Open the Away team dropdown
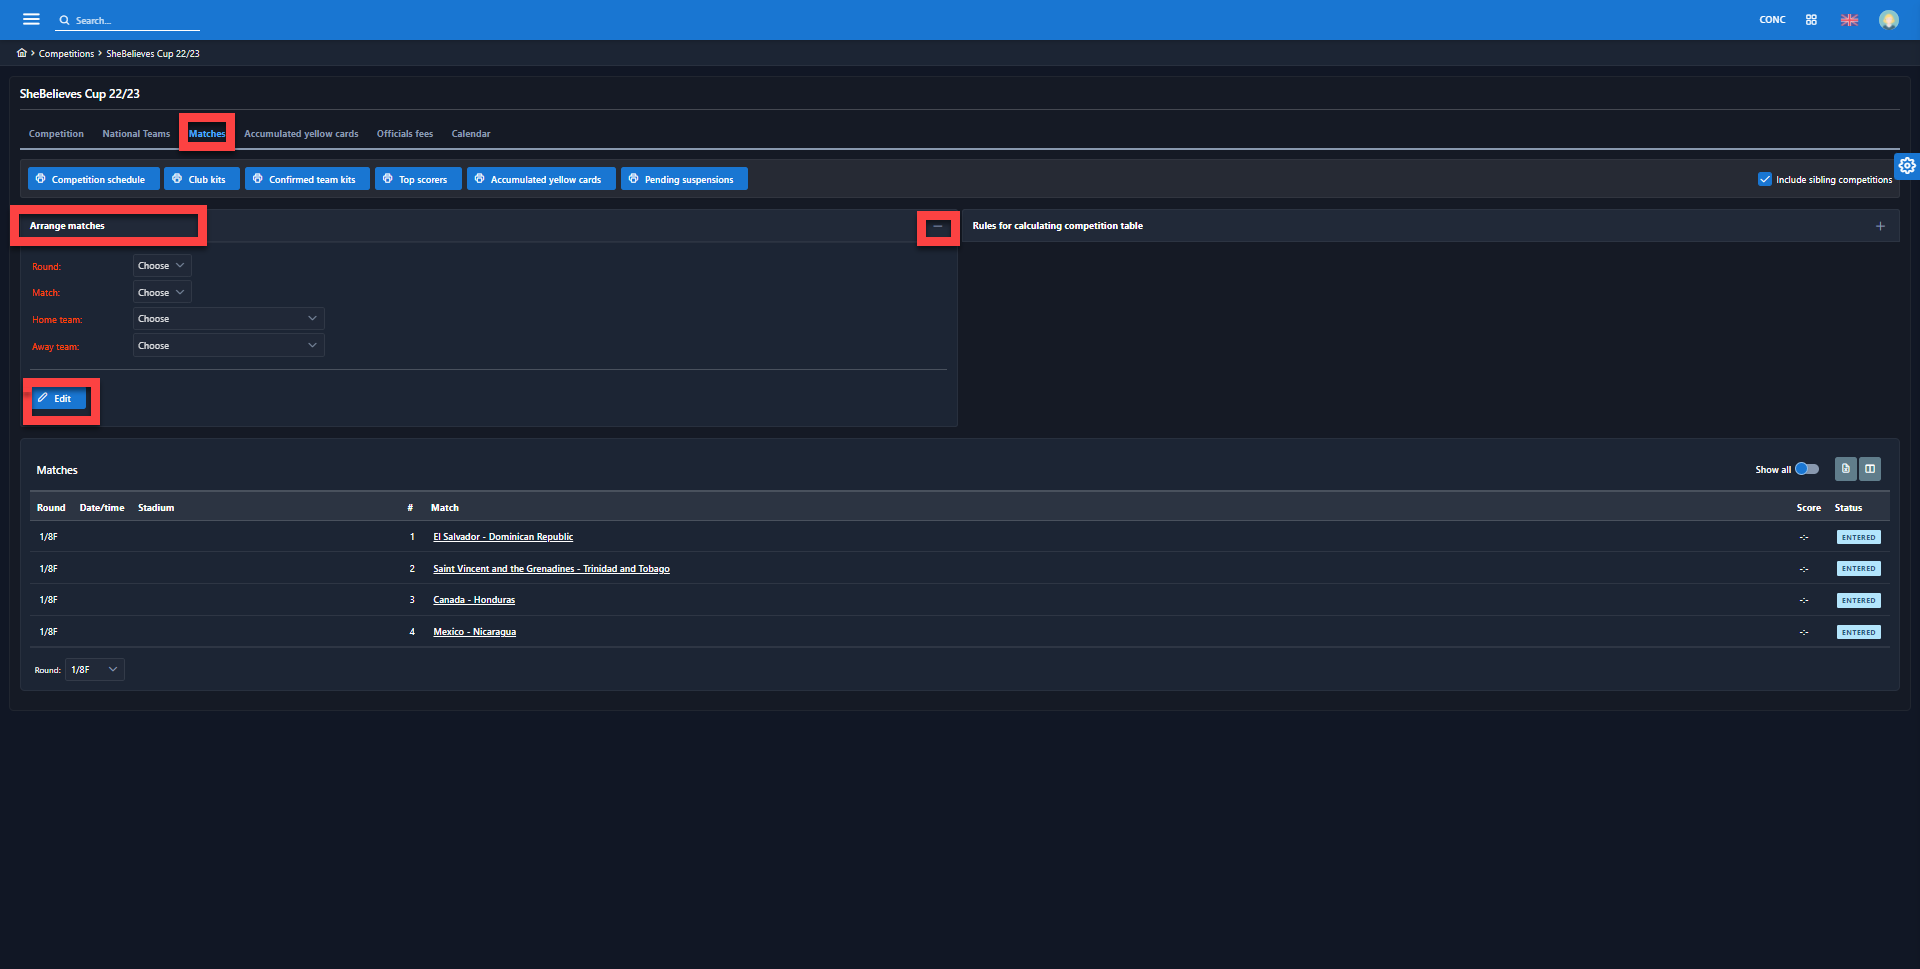Screen dimensions: 1920x969 tap(228, 346)
